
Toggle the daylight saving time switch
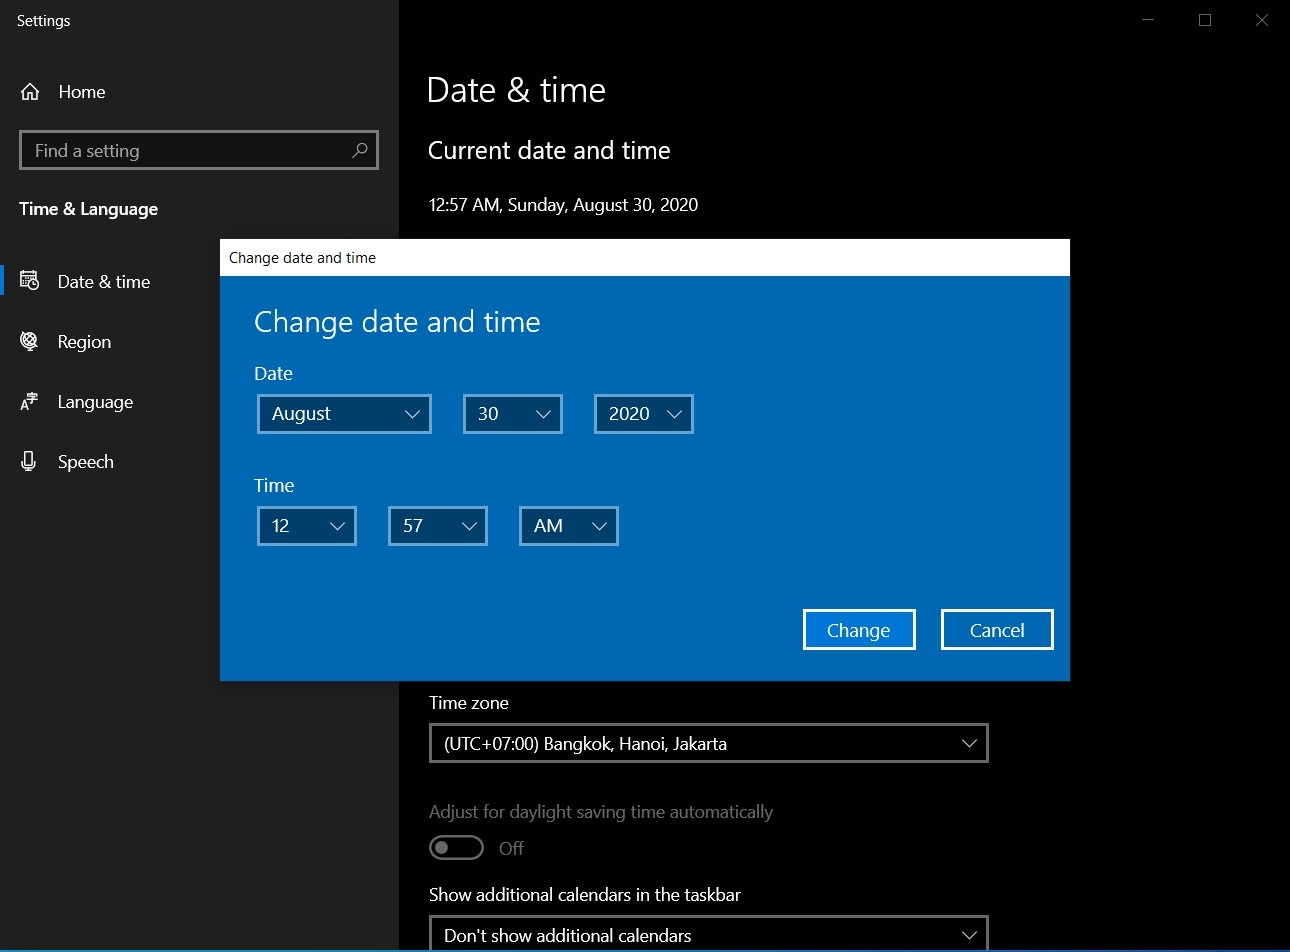[x=456, y=848]
